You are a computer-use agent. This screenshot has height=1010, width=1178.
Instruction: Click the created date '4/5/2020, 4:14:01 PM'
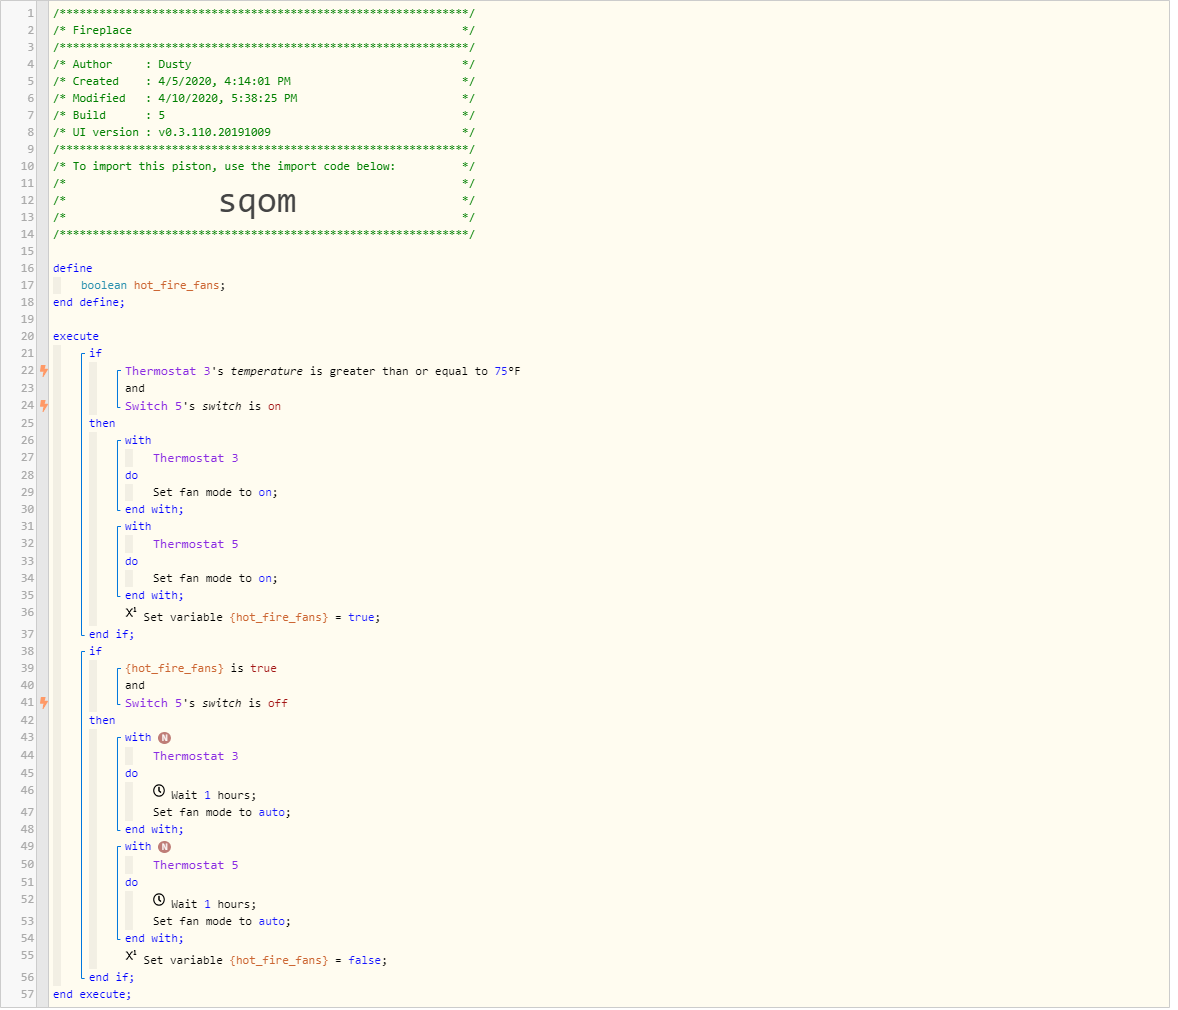tap(224, 81)
